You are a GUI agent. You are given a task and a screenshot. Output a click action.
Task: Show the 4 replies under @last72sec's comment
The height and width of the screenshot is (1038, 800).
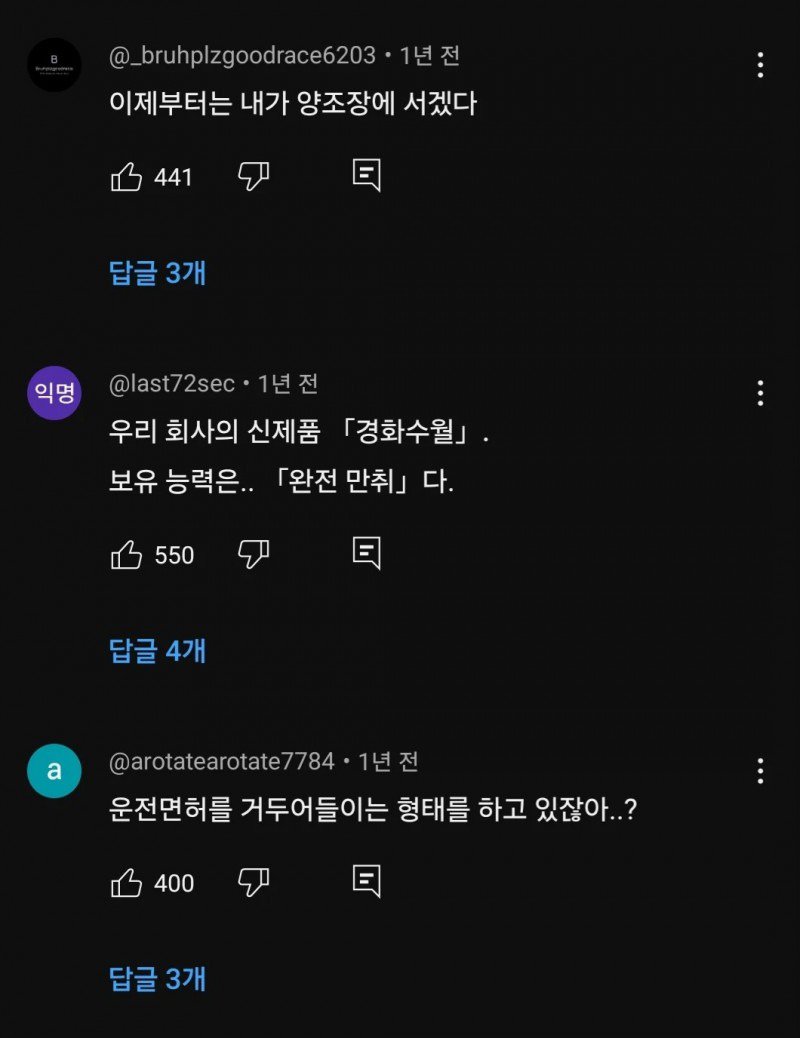point(156,650)
